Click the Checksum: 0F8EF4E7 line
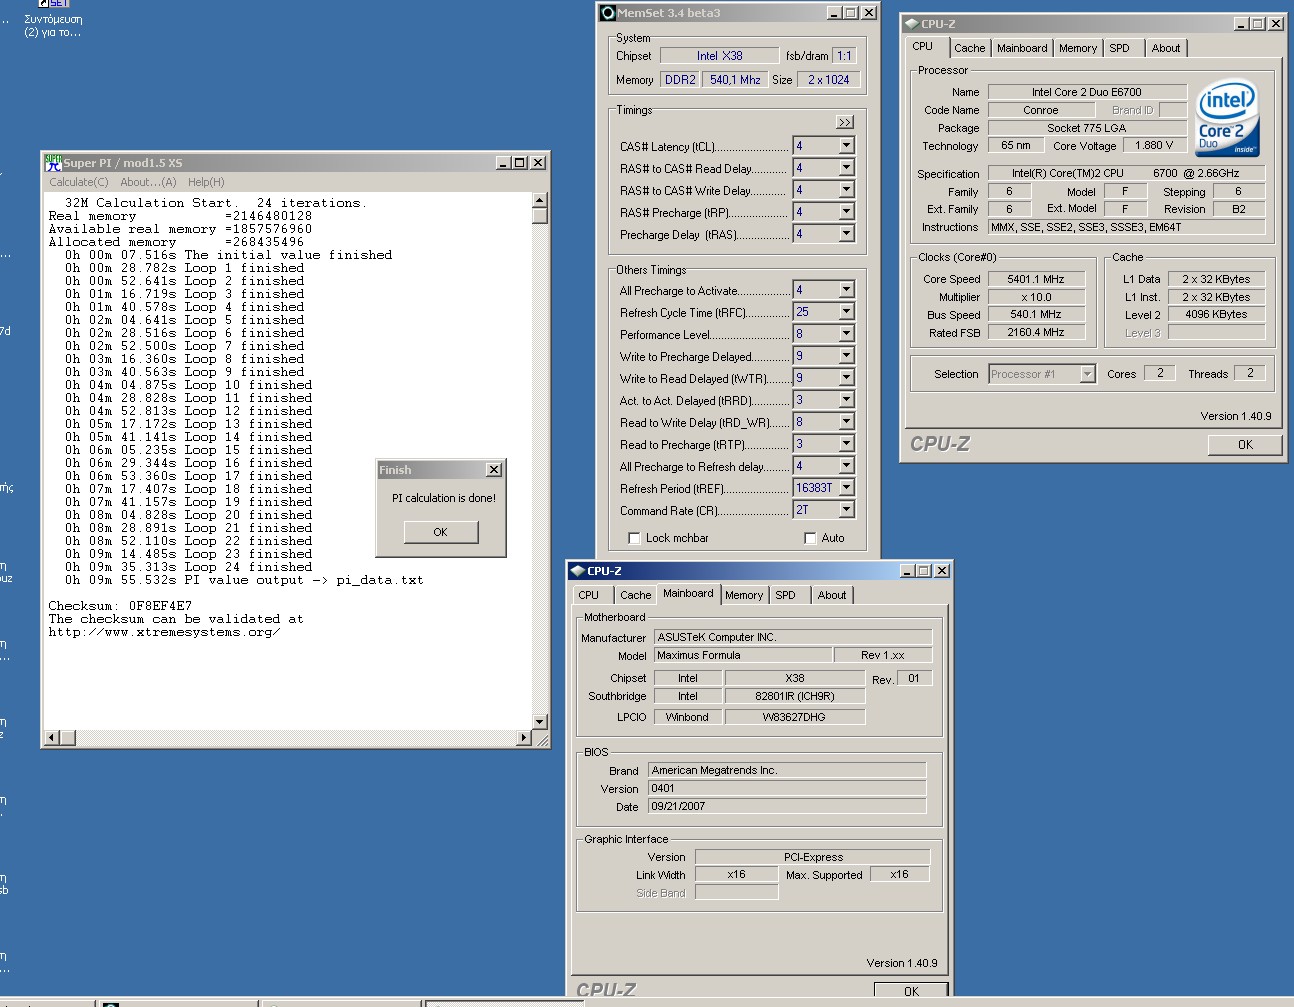The image size is (1294, 1007). coord(120,606)
